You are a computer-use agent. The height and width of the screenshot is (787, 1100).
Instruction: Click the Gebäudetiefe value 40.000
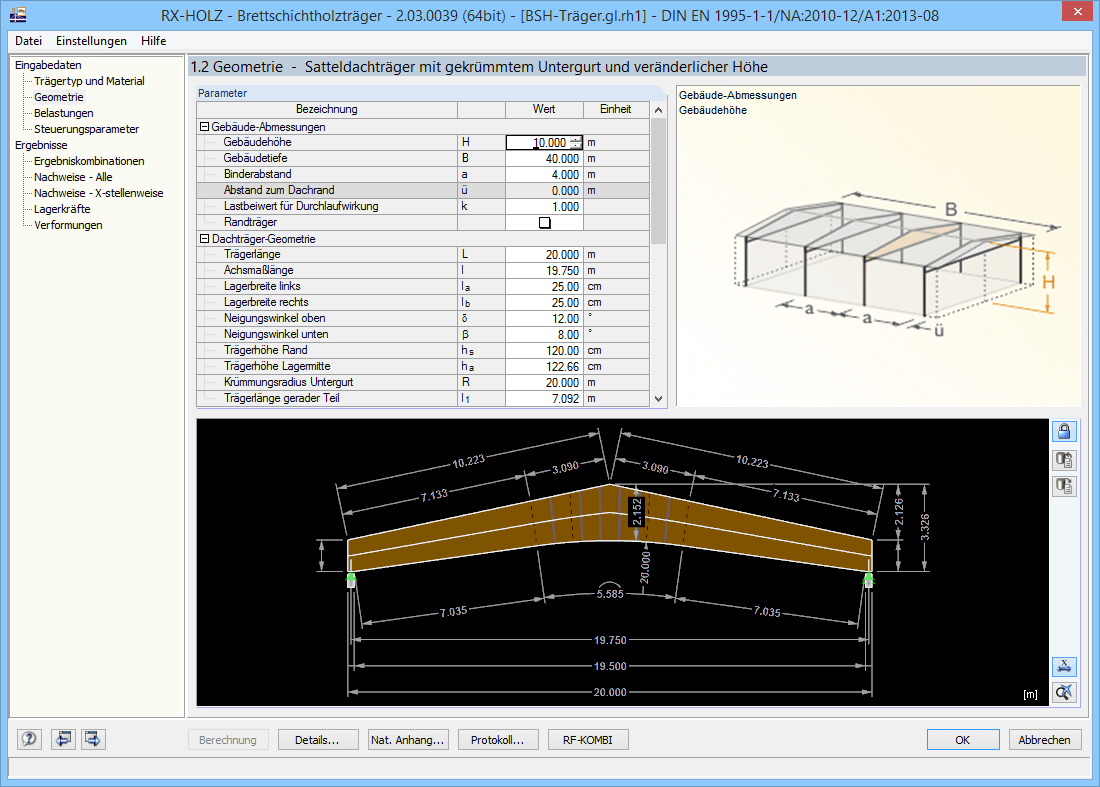click(544, 159)
